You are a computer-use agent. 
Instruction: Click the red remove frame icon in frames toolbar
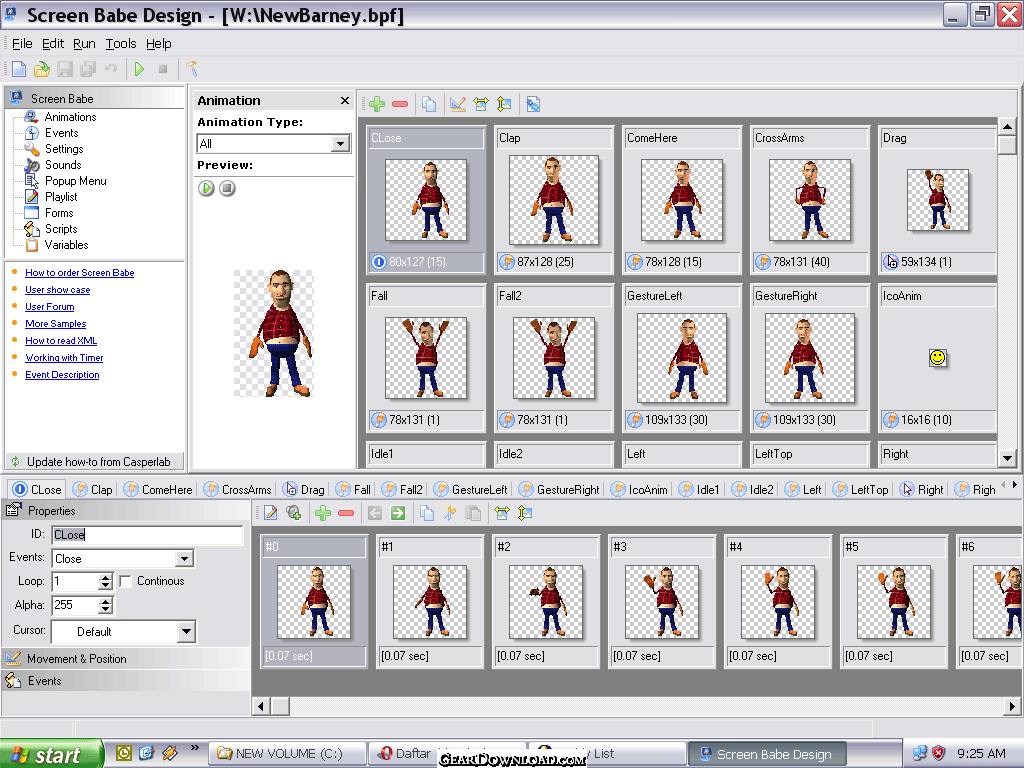(x=346, y=513)
